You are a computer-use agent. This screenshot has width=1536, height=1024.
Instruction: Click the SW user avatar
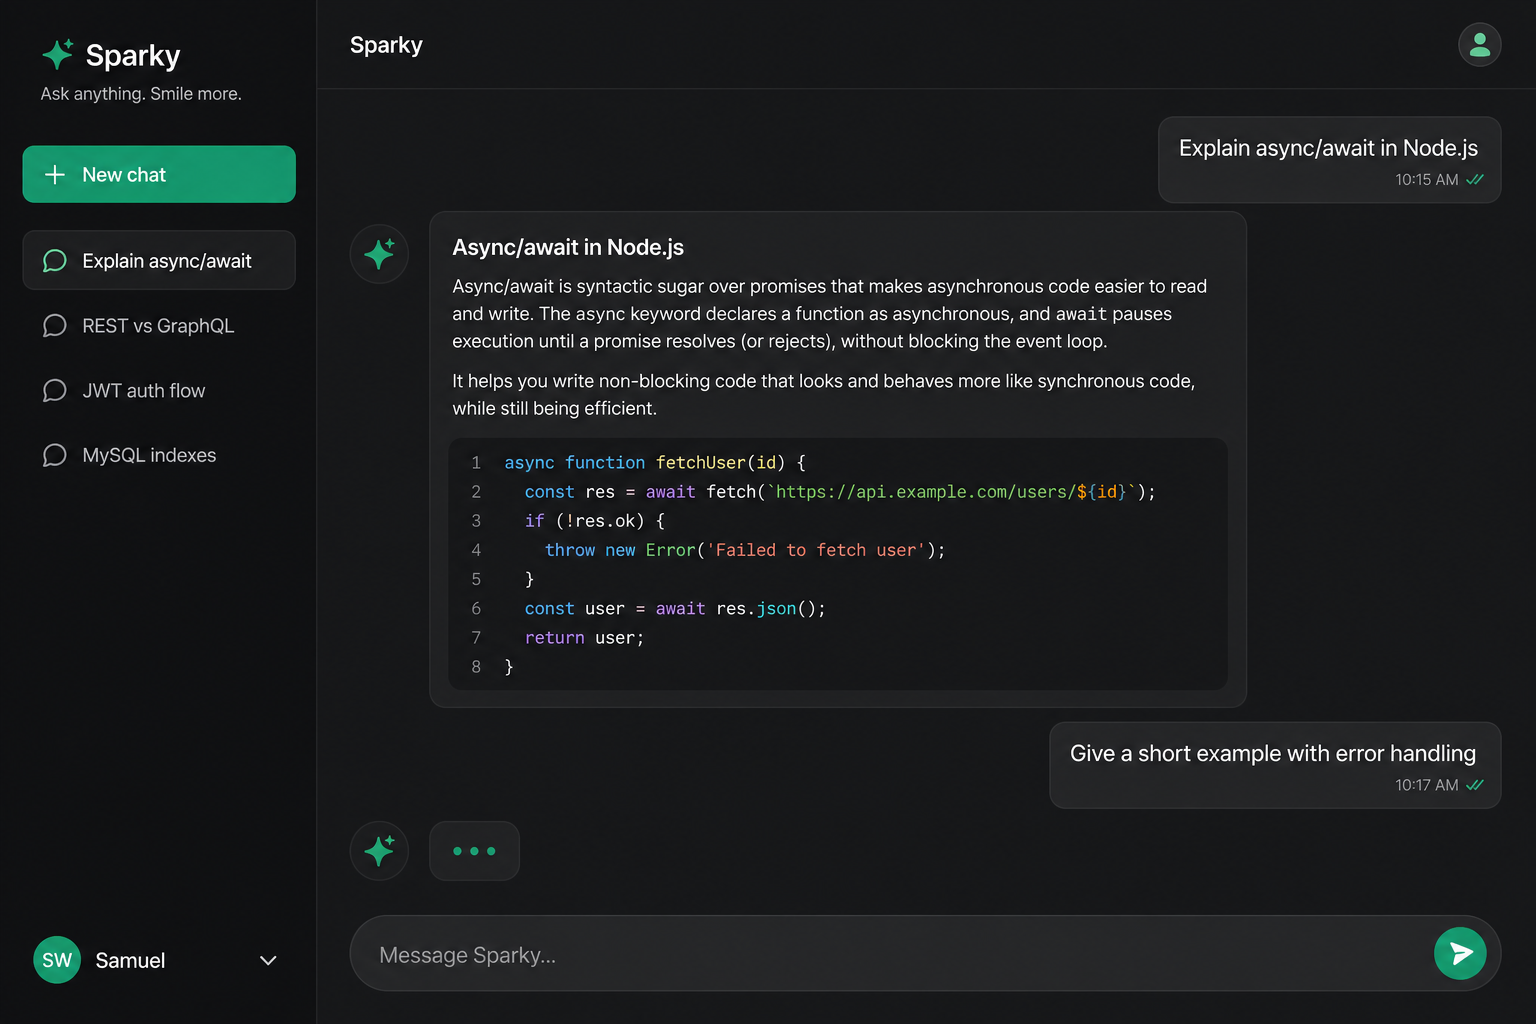pyautogui.click(x=57, y=960)
